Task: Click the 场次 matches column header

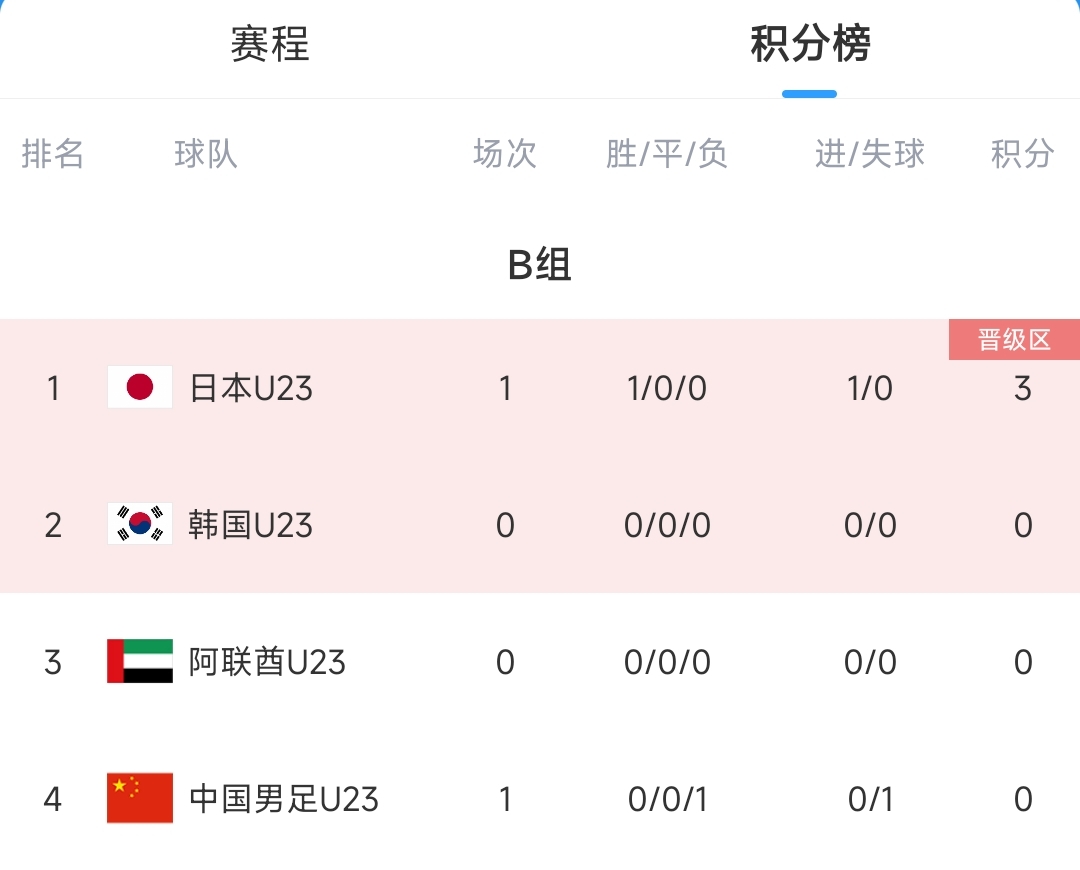Action: coord(505,154)
